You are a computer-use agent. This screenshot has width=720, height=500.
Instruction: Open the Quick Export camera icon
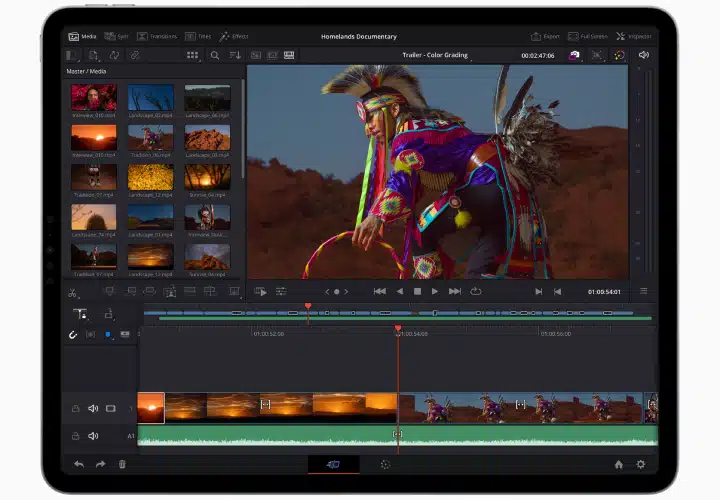click(574, 56)
